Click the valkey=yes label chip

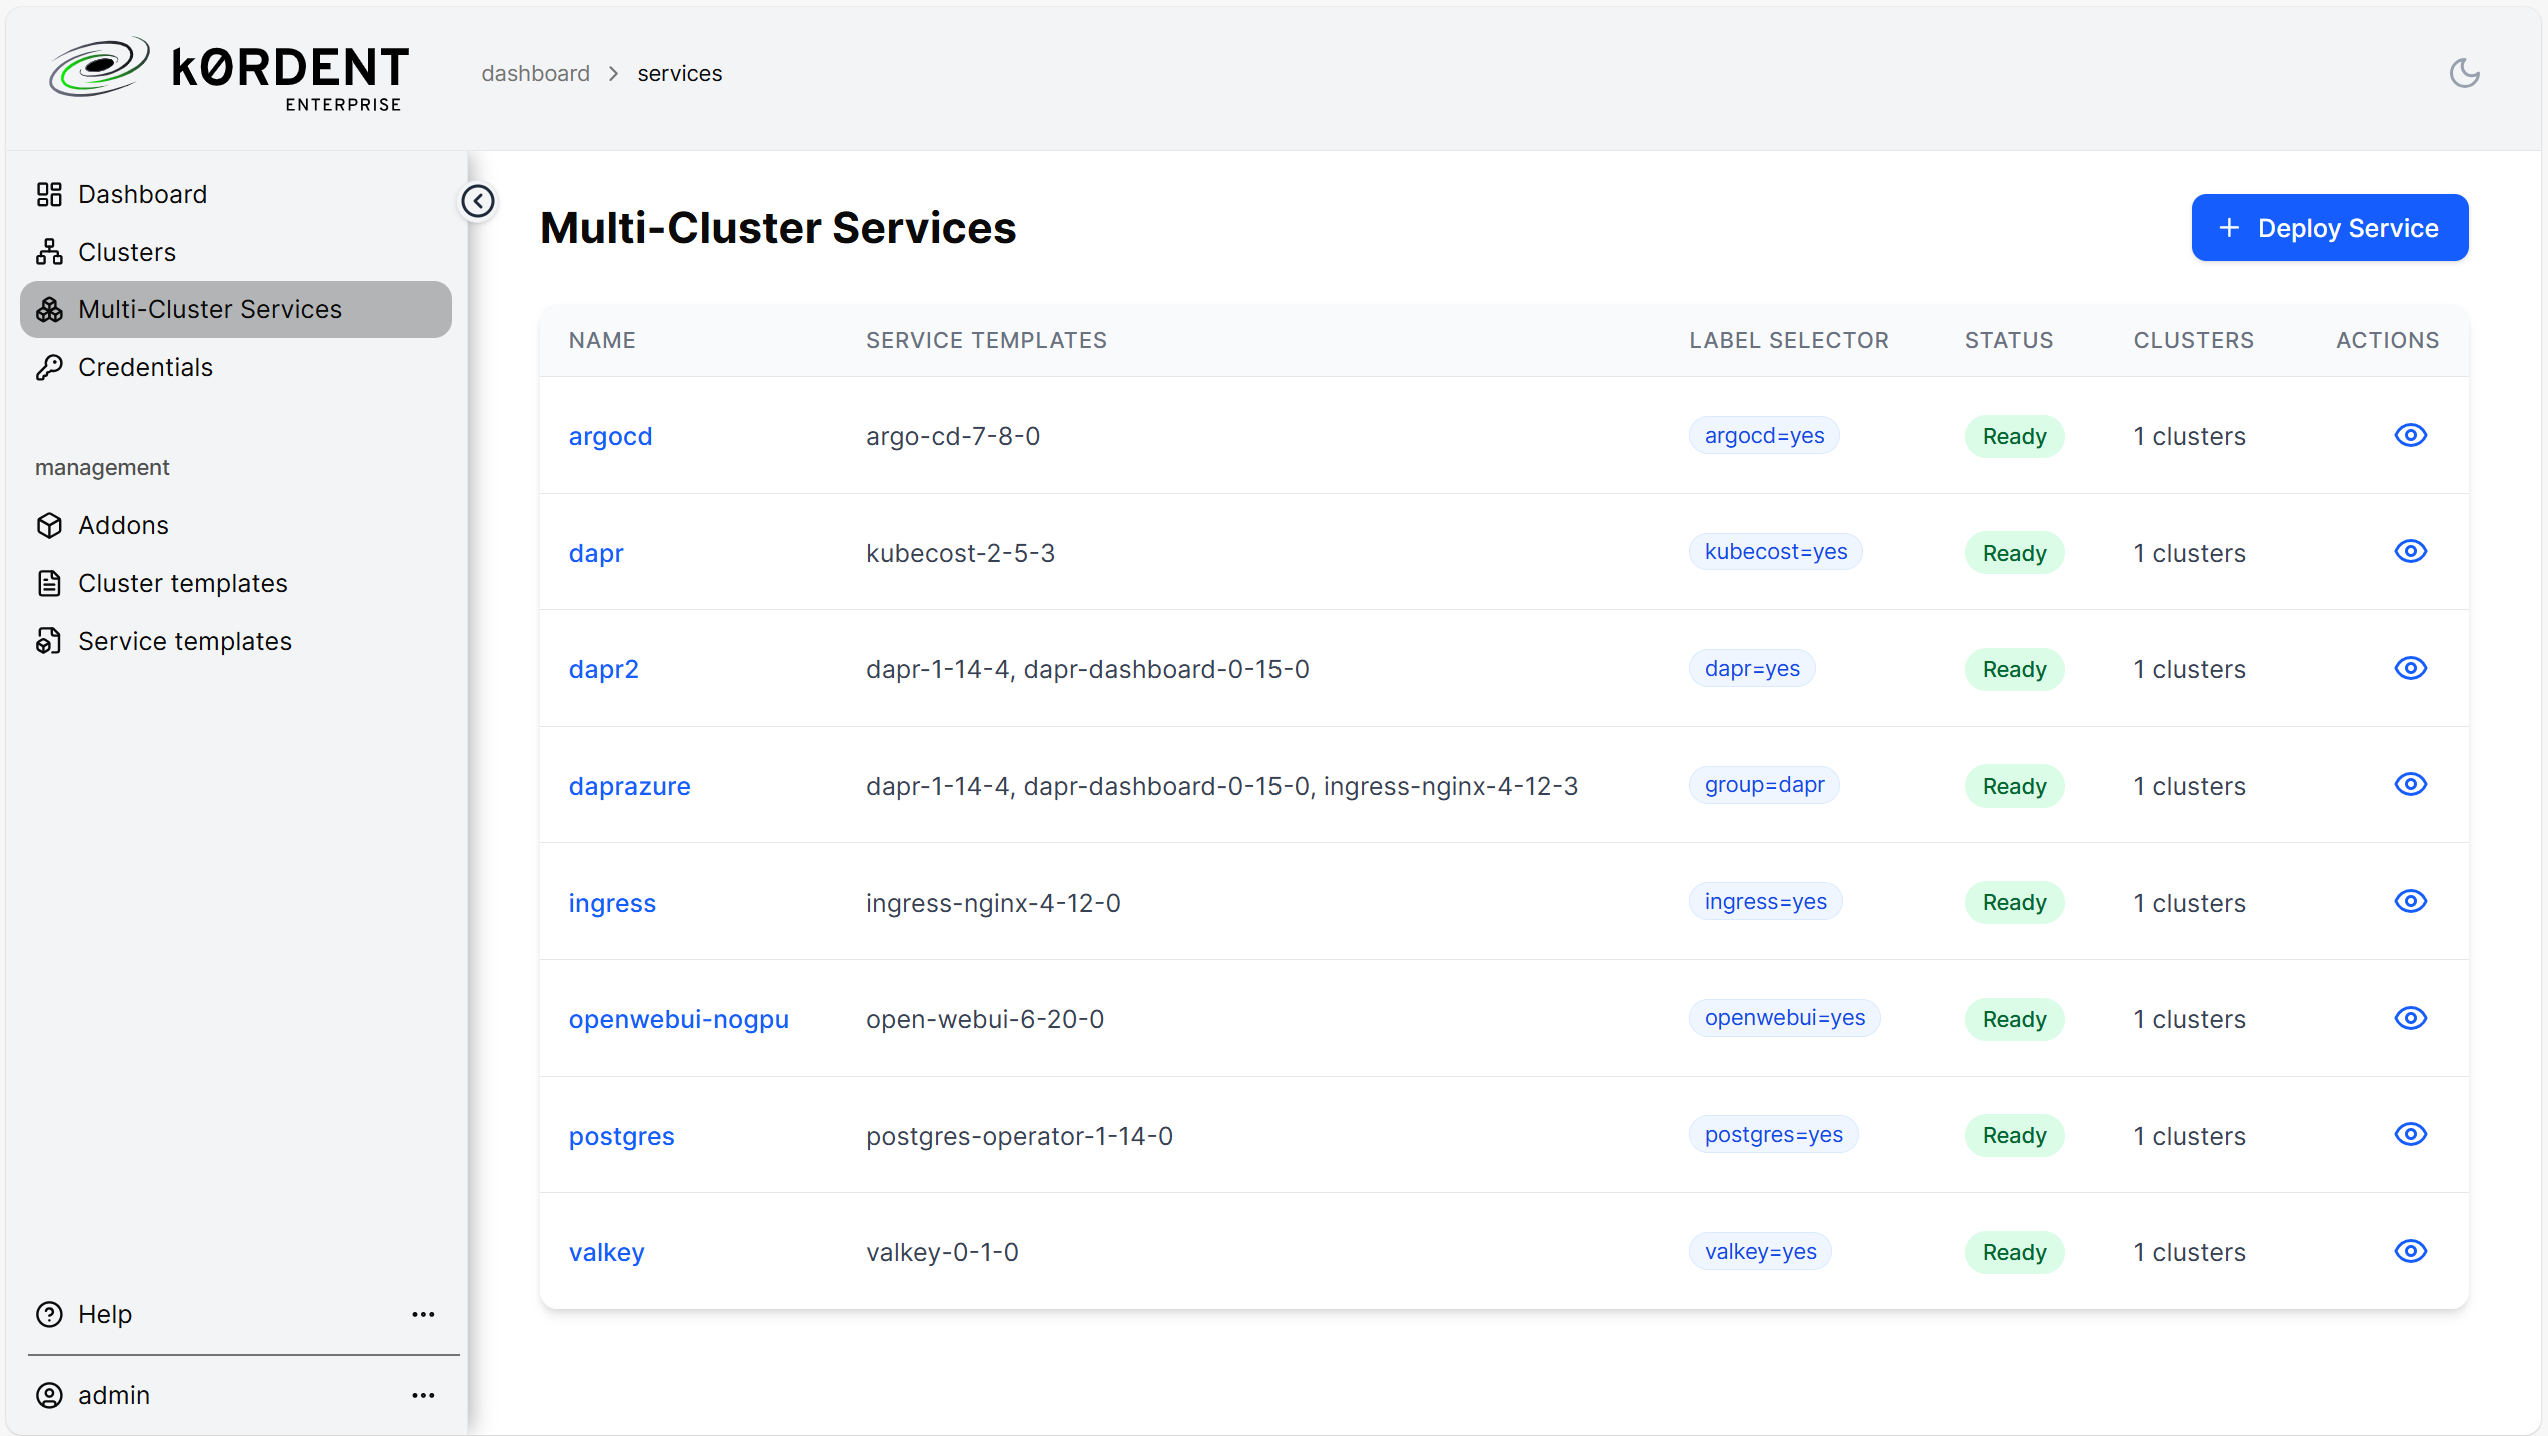coord(1760,1251)
